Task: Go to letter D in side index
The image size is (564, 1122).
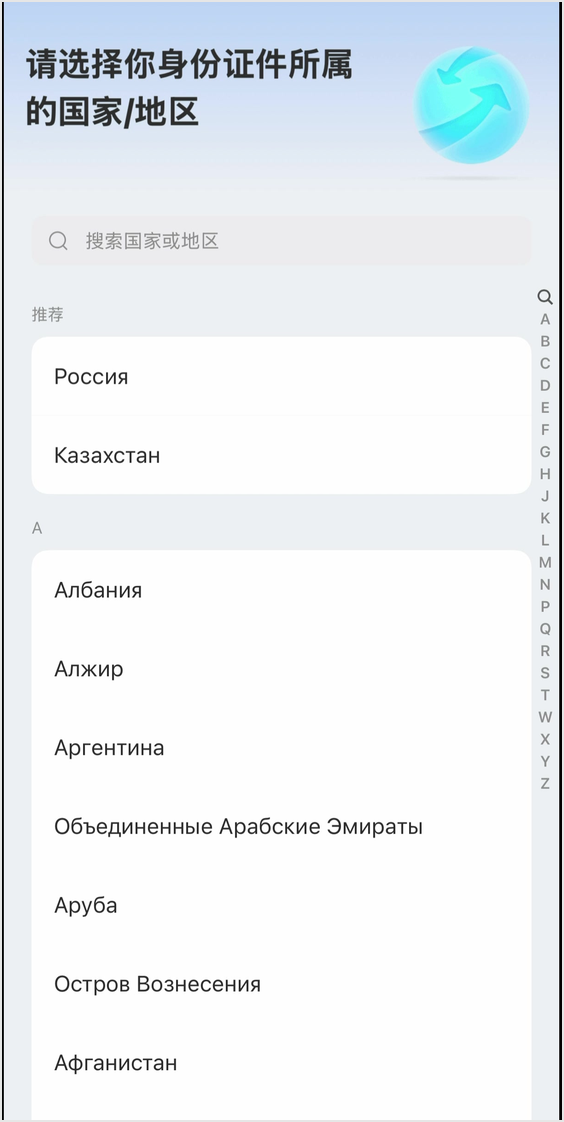Action: click(x=545, y=386)
